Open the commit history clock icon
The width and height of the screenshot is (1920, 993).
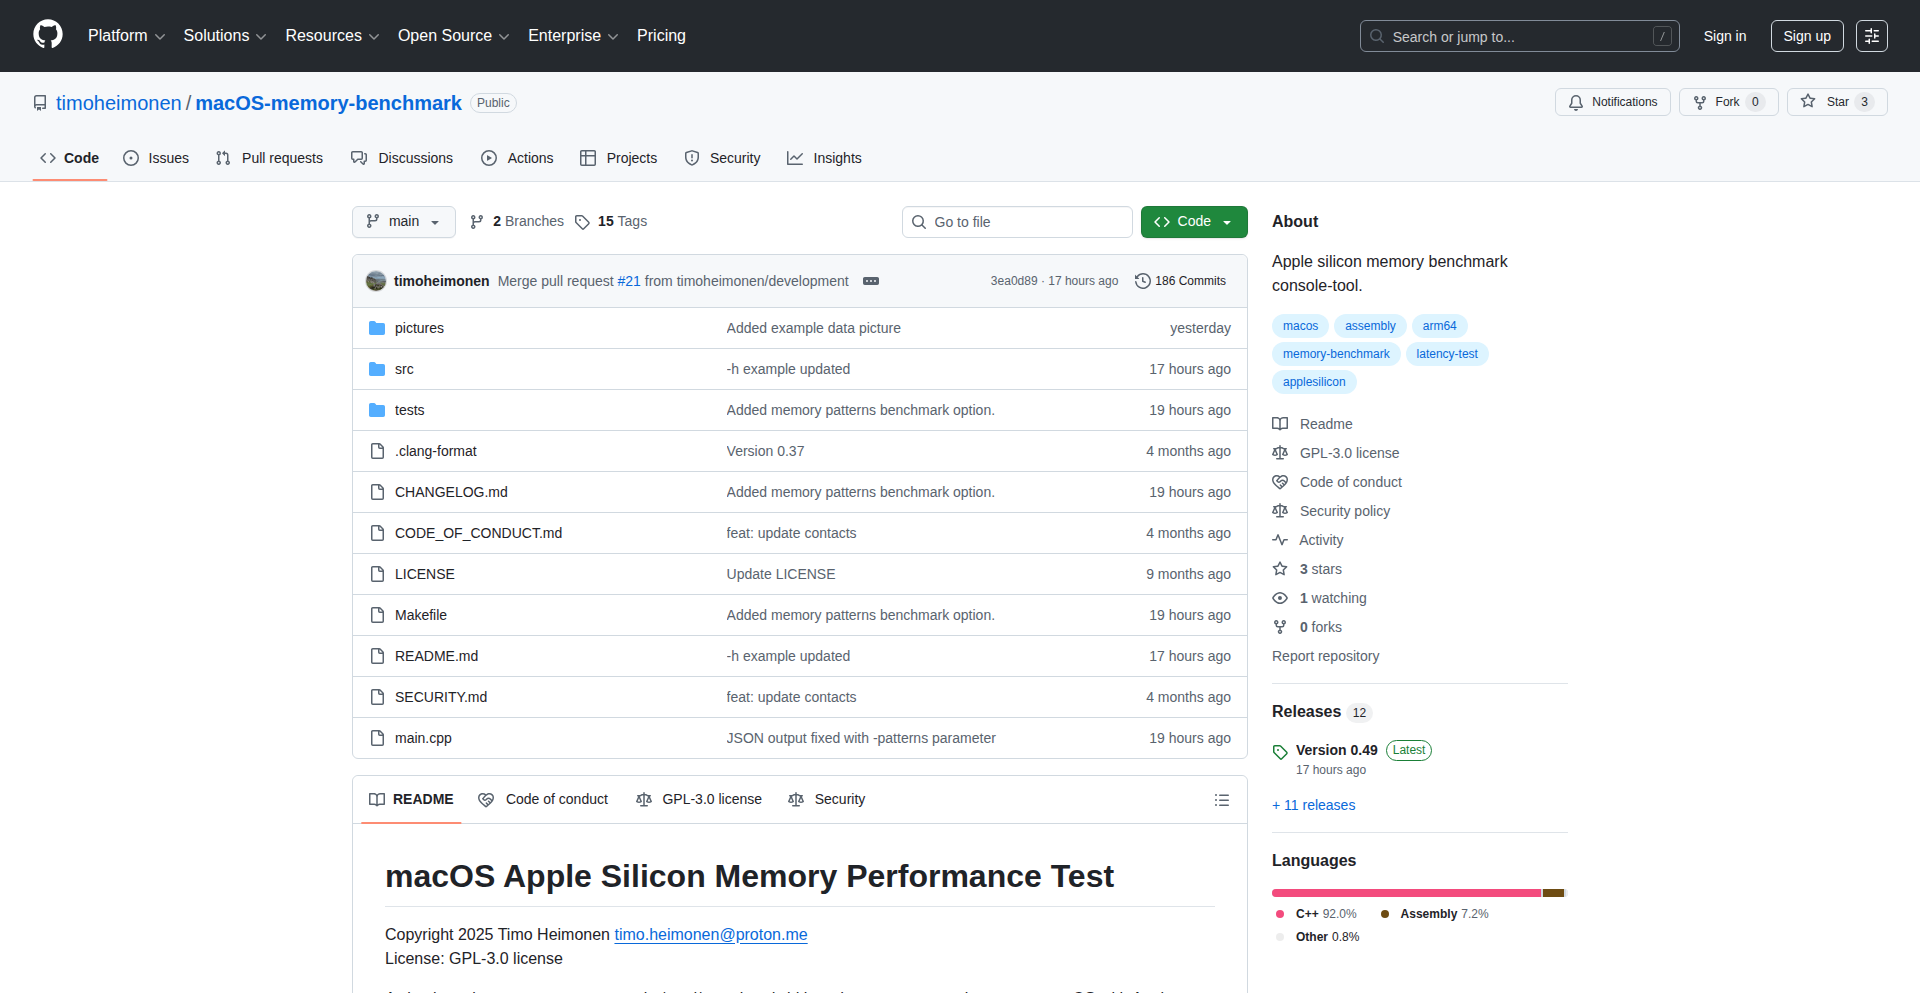click(x=1143, y=281)
